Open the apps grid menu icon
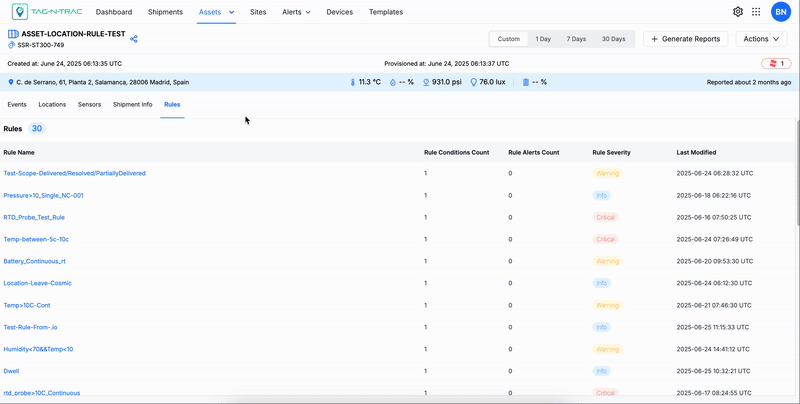 (756, 12)
